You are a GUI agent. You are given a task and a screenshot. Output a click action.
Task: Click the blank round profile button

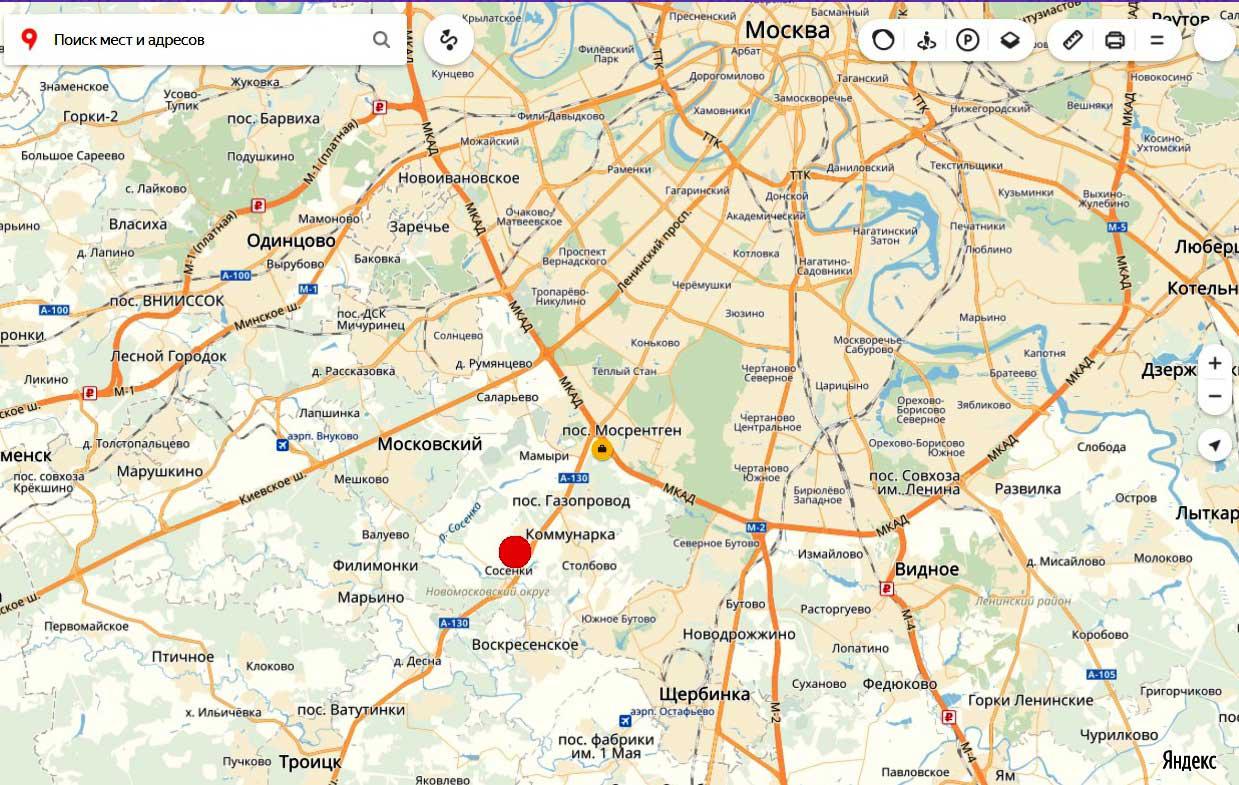(1215, 40)
